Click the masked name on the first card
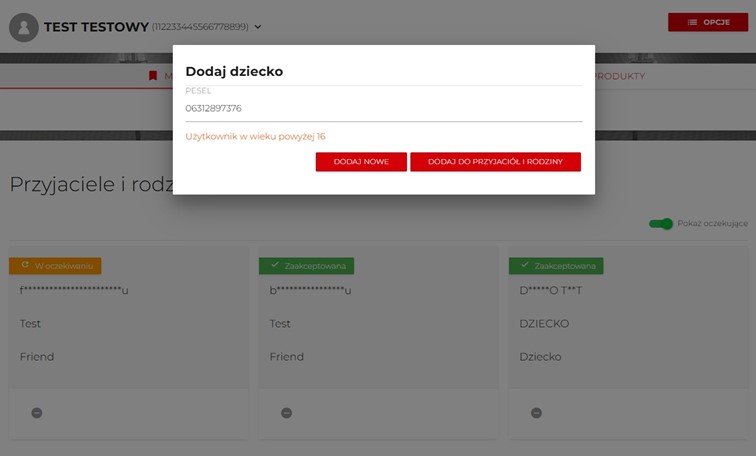Viewport: 756px width, 456px height. tap(74, 291)
